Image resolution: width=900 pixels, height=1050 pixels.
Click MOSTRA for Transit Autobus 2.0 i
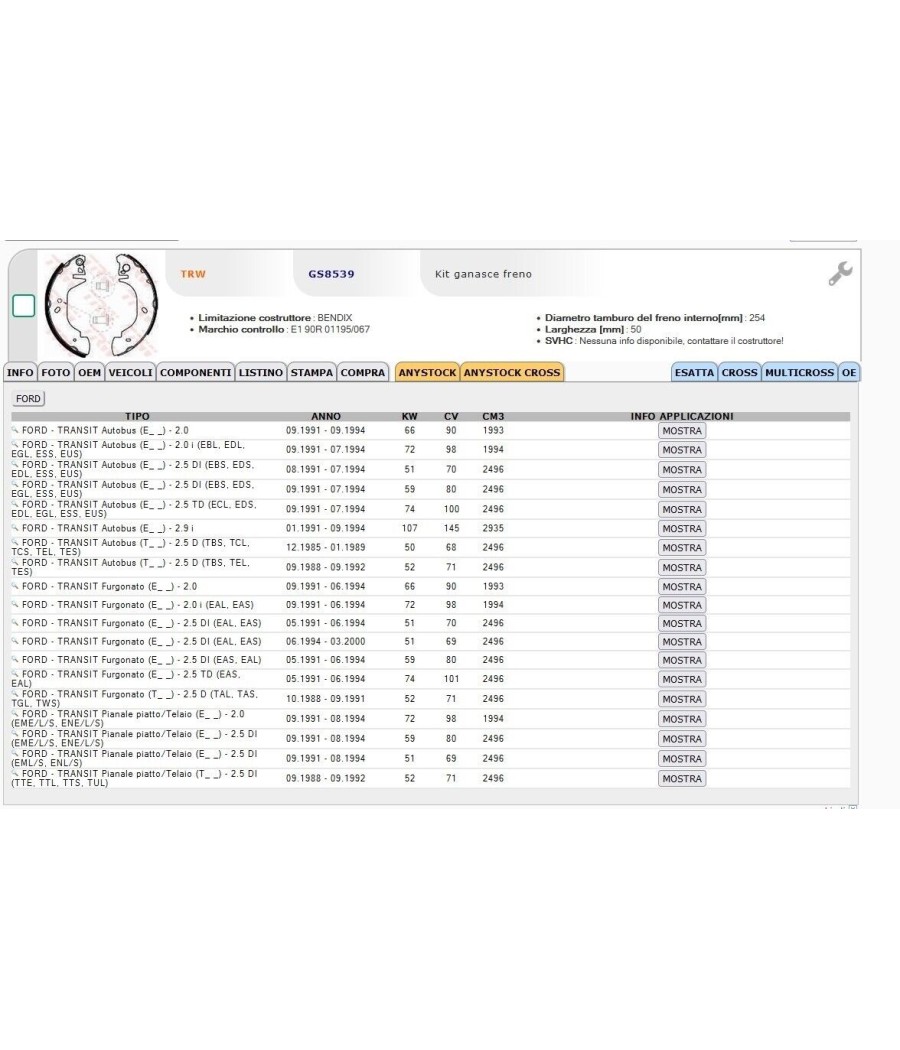682,450
